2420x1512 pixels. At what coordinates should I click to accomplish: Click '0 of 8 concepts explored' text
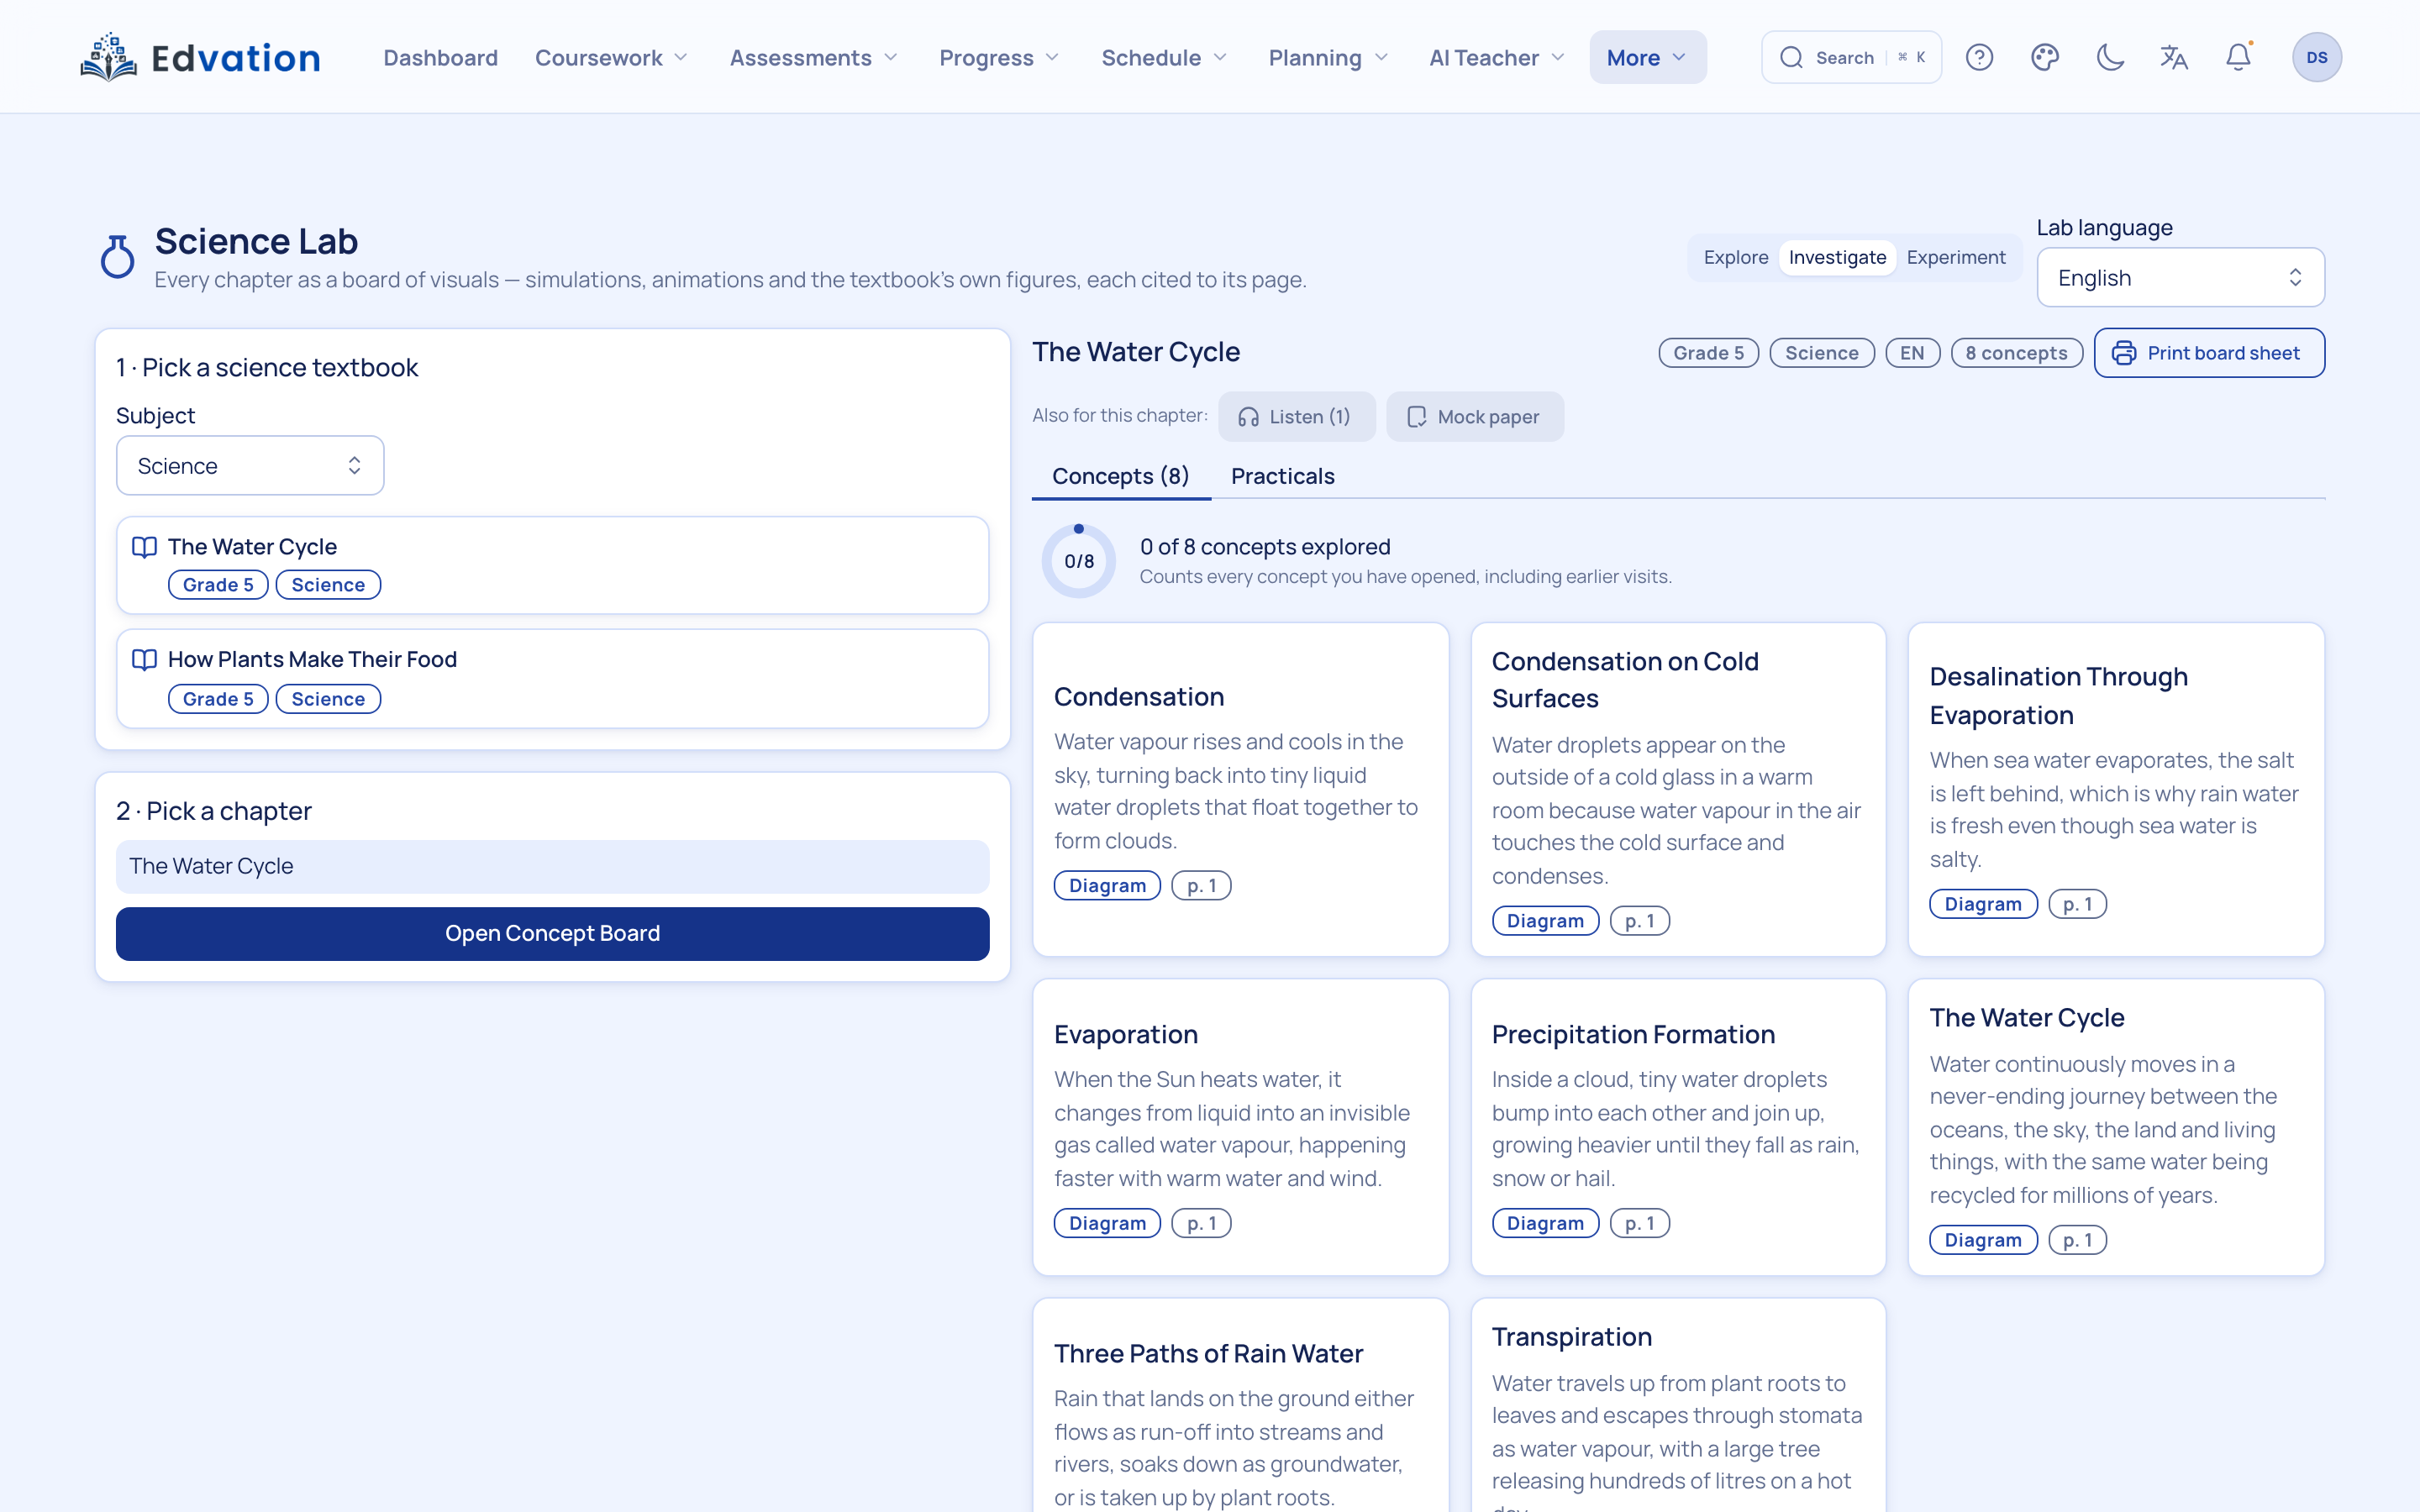click(x=1265, y=547)
